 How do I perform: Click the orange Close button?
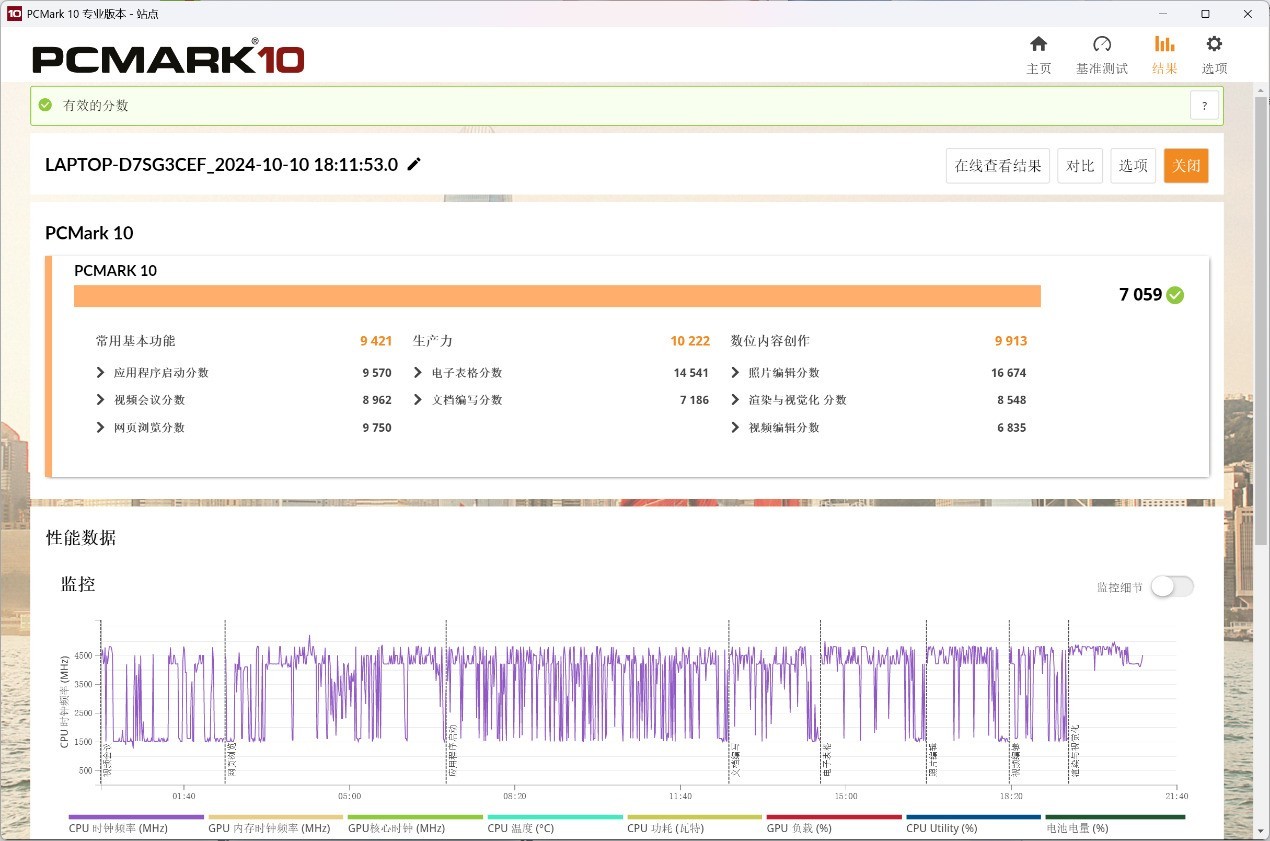pyautogui.click(x=1185, y=166)
